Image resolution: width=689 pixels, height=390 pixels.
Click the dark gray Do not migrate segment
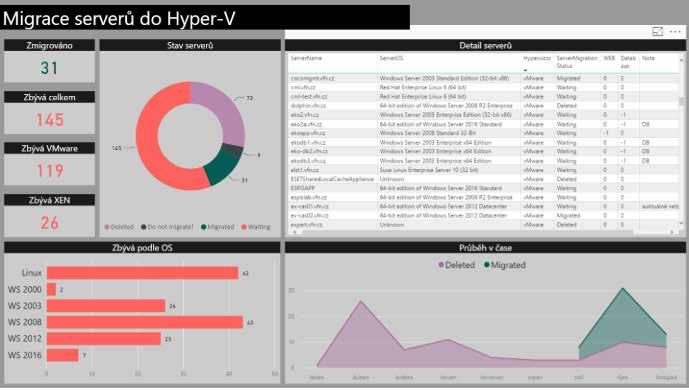coord(233,151)
